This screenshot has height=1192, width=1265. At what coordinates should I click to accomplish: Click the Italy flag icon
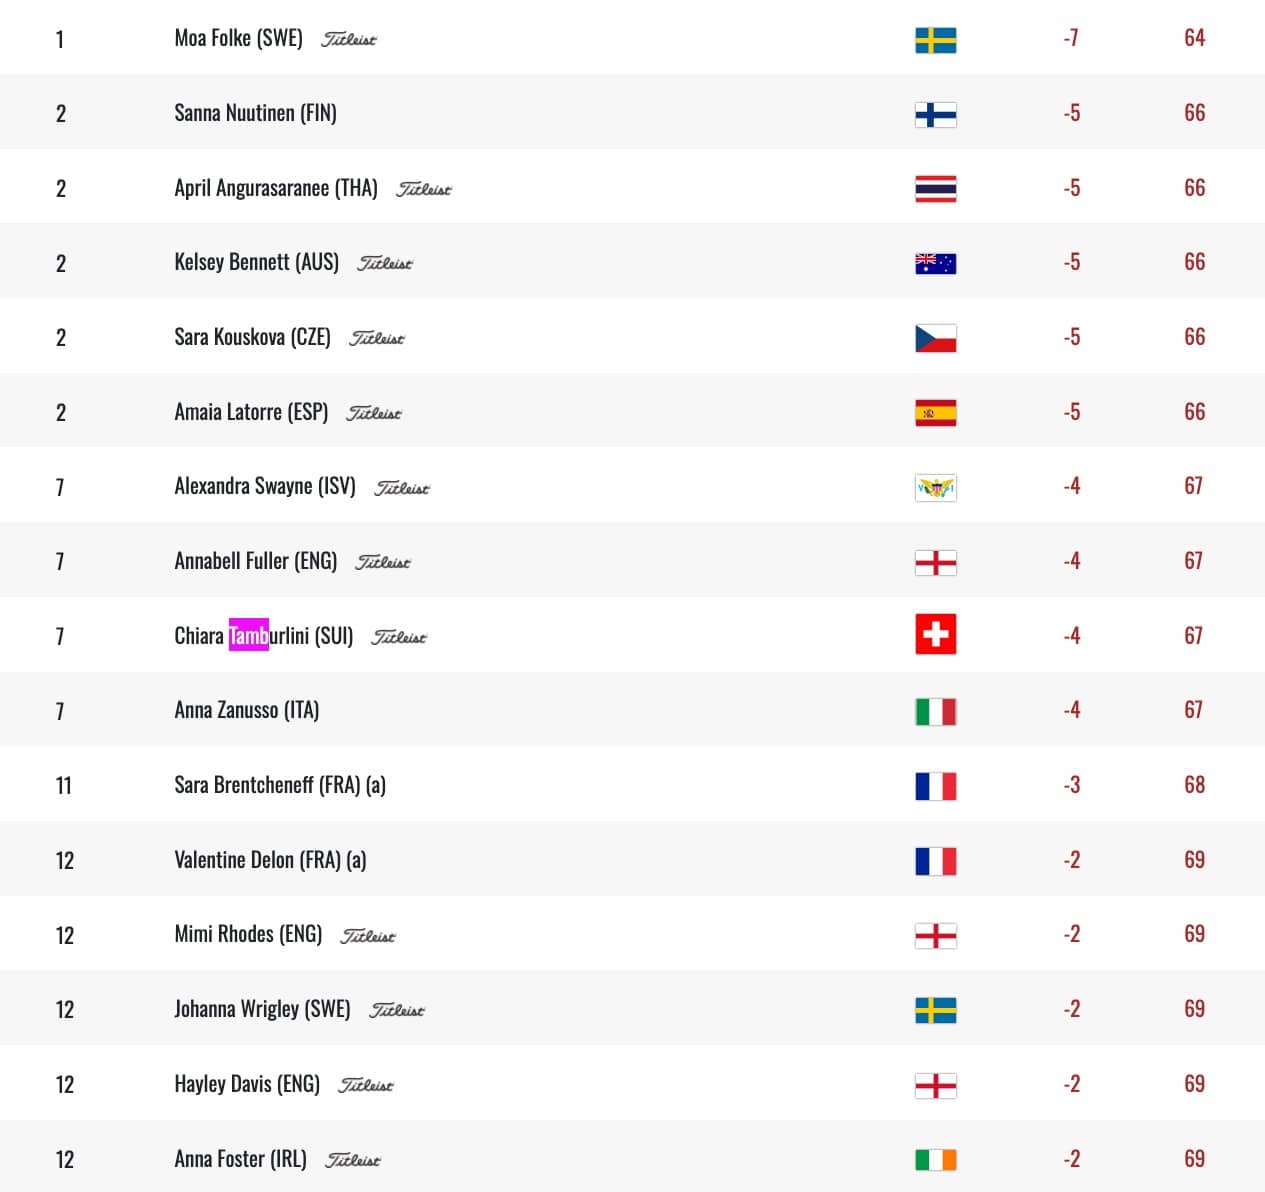point(935,712)
